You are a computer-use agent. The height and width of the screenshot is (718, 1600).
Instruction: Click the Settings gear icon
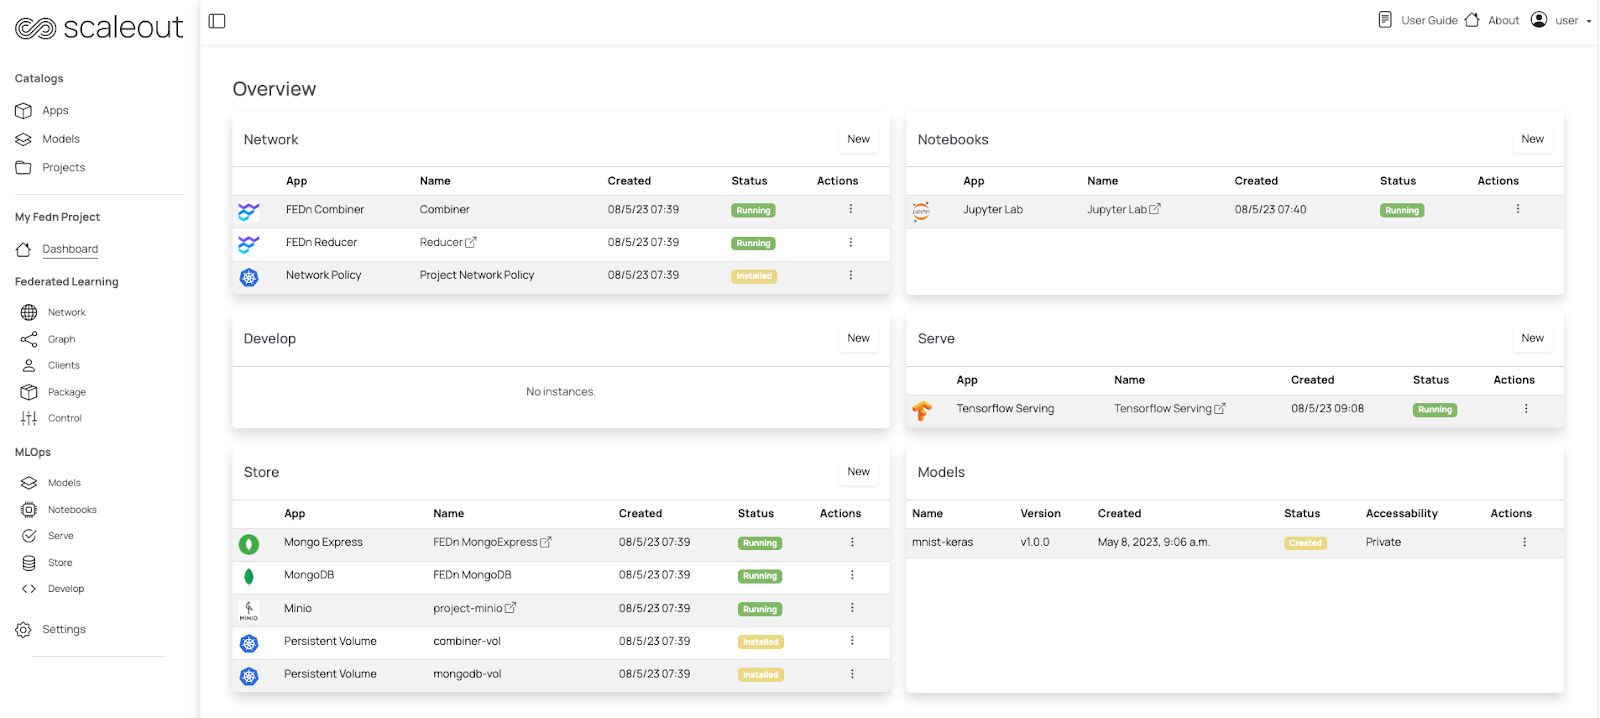[23, 630]
